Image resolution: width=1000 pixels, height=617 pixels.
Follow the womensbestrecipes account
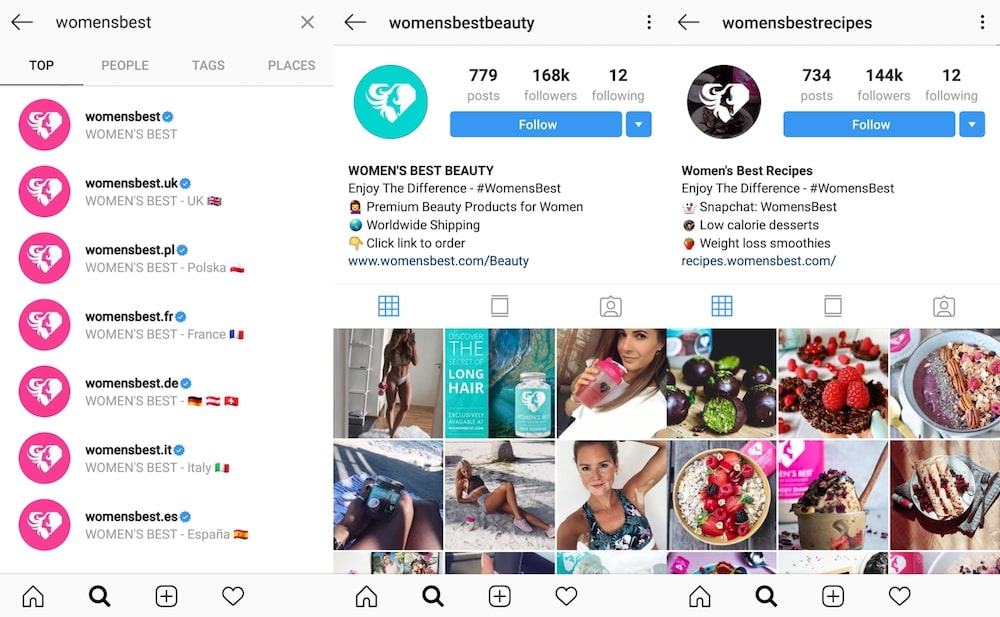click(869, 124)
